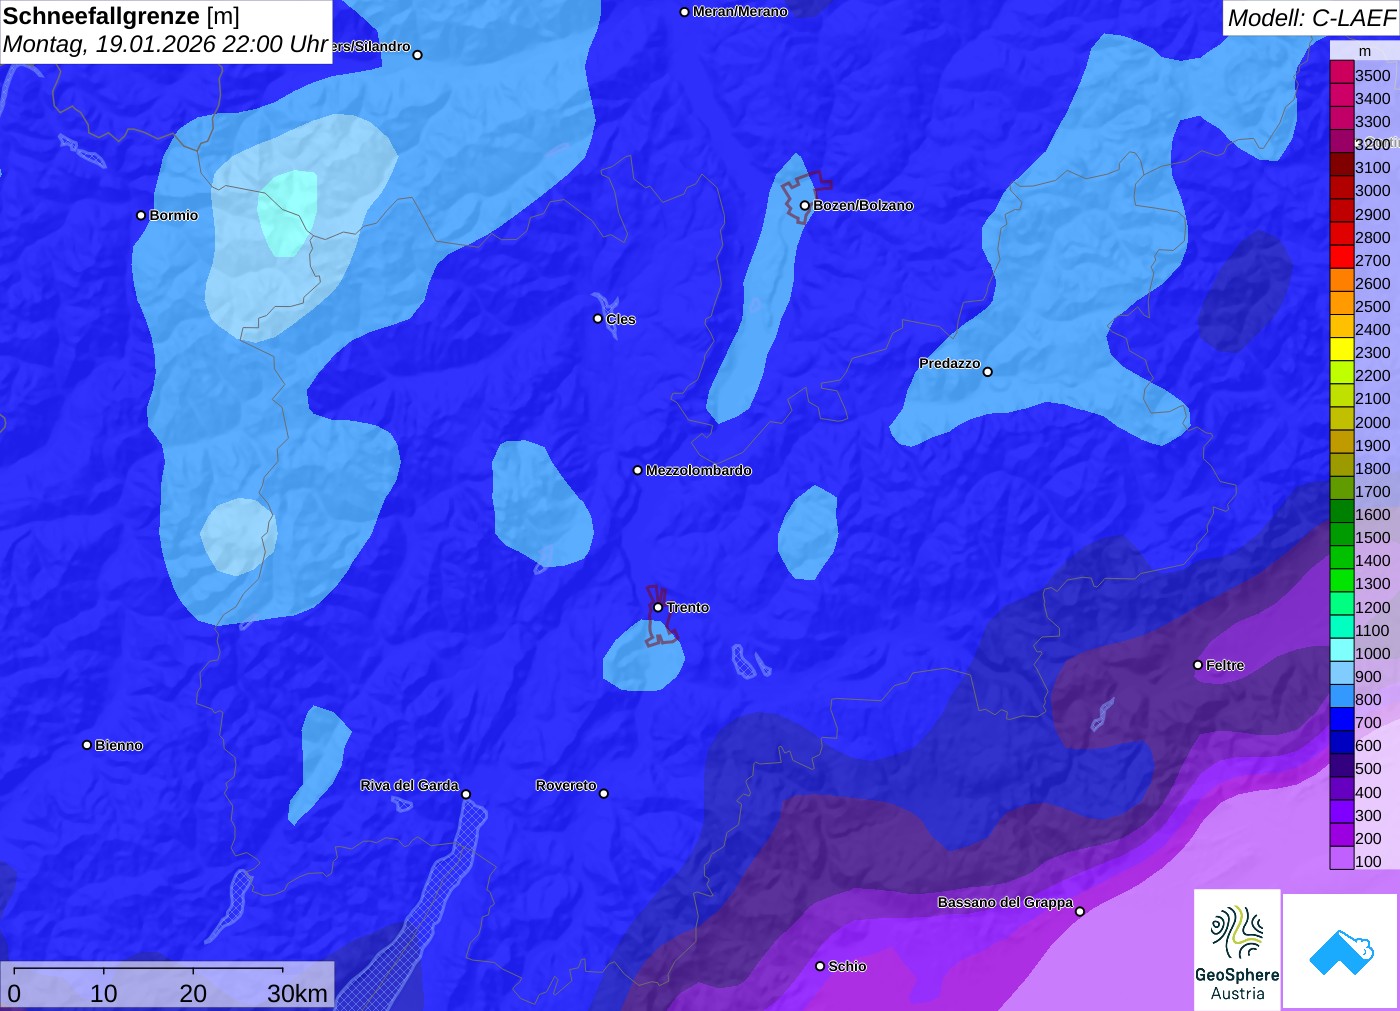Click the Silandro marker dot
This screenshot has height=1011, width=1400.
point(418,55)
